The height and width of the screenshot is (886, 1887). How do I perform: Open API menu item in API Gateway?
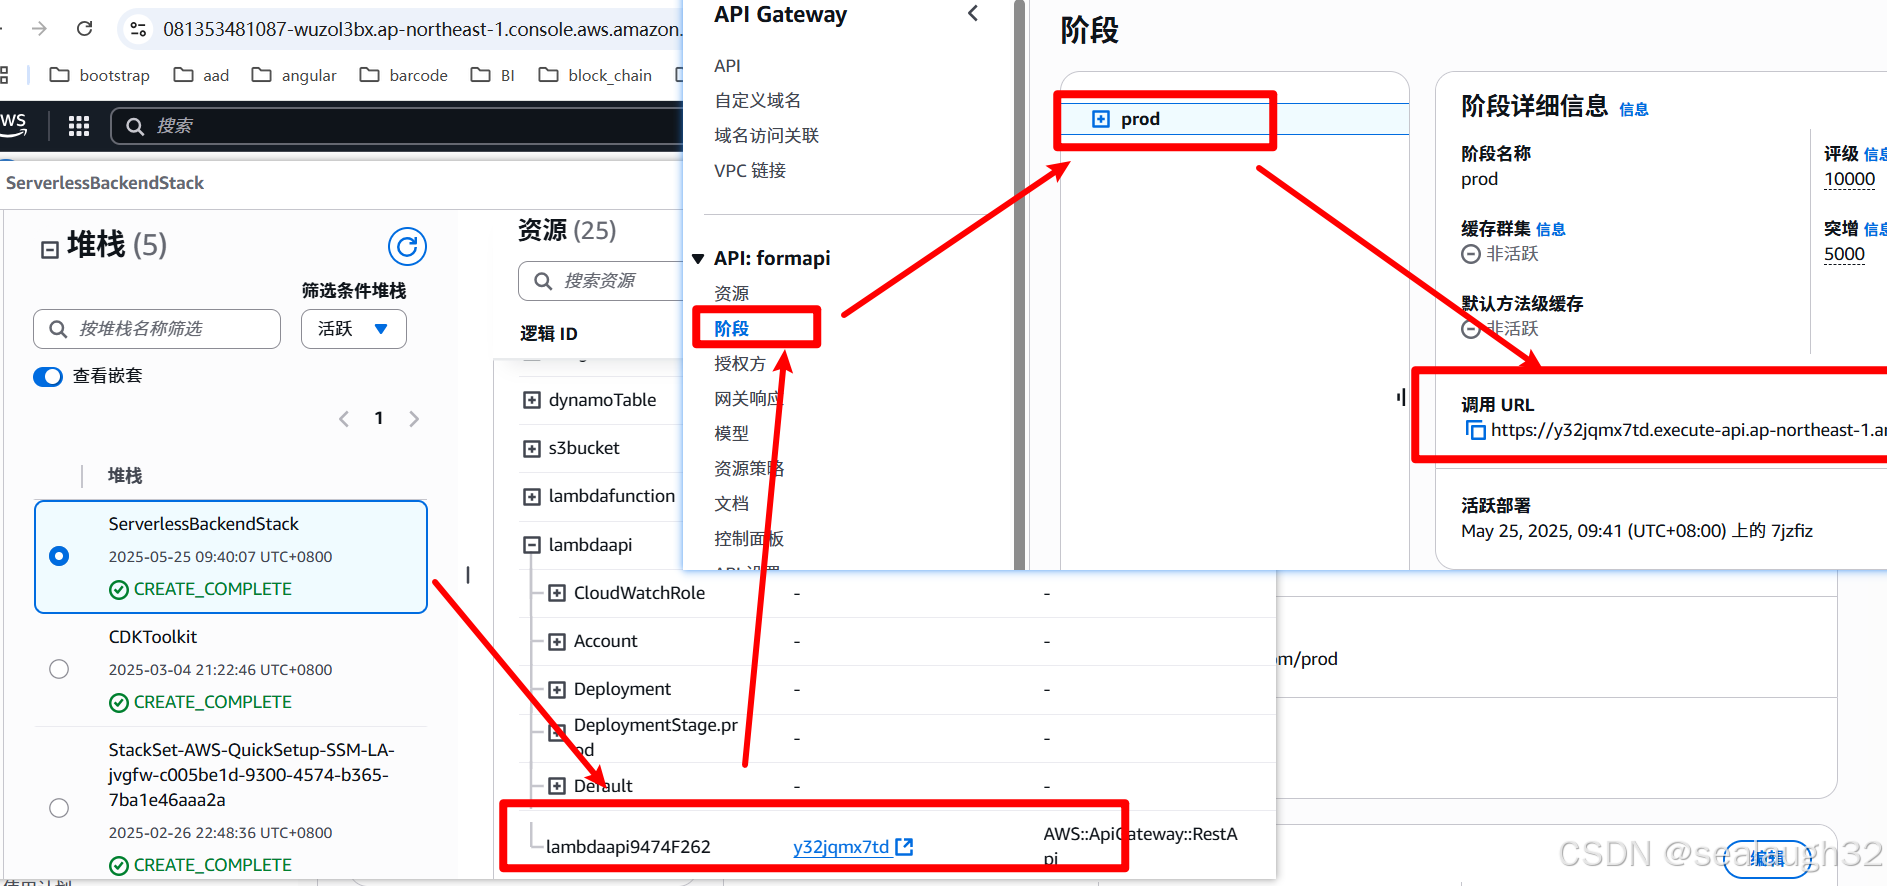pos(727,66)
